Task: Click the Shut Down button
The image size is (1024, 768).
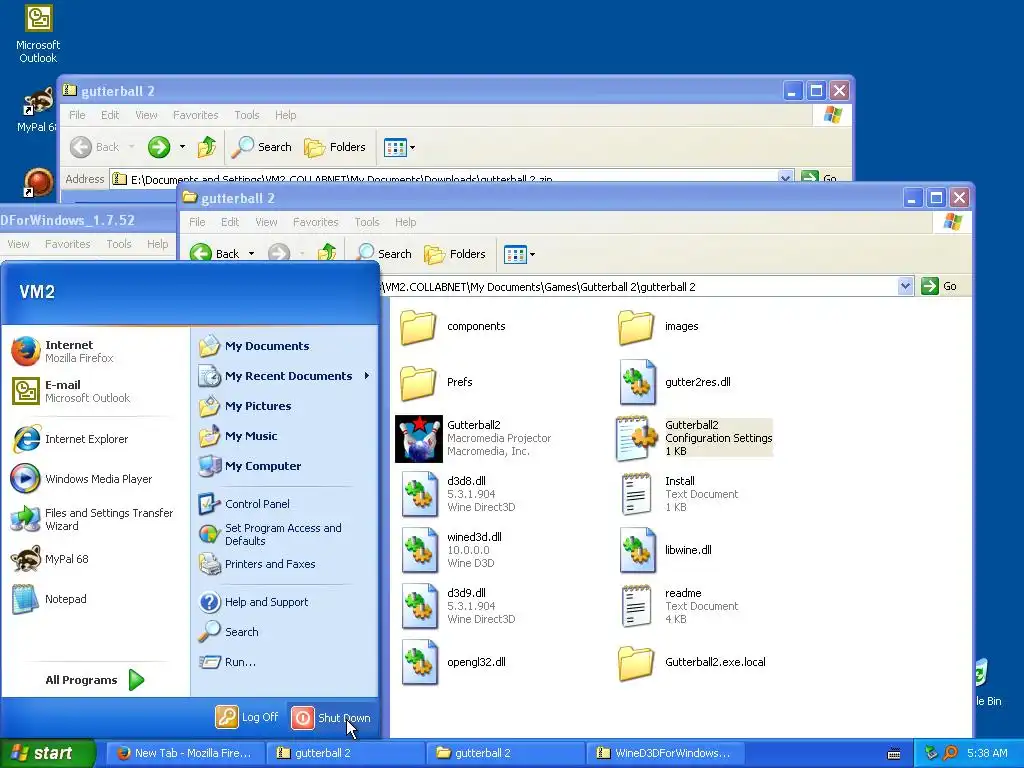Action: [x=330, y=717]
